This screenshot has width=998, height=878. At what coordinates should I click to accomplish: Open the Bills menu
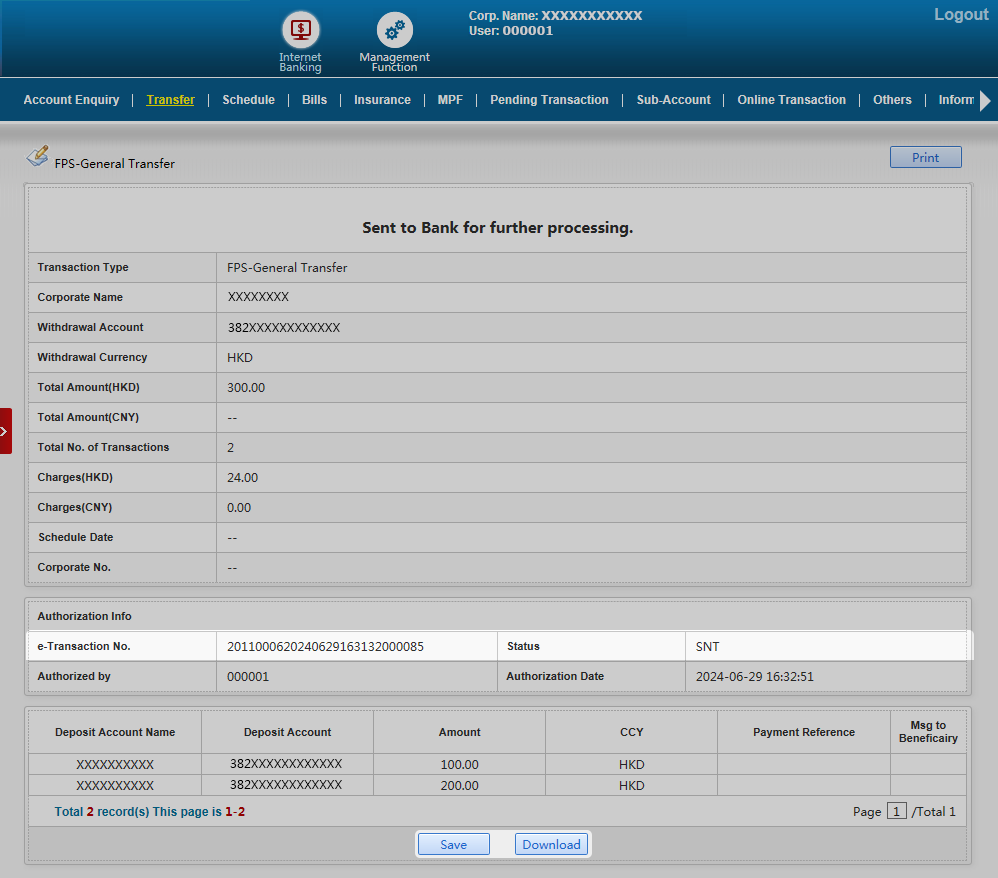click(314, 100)
